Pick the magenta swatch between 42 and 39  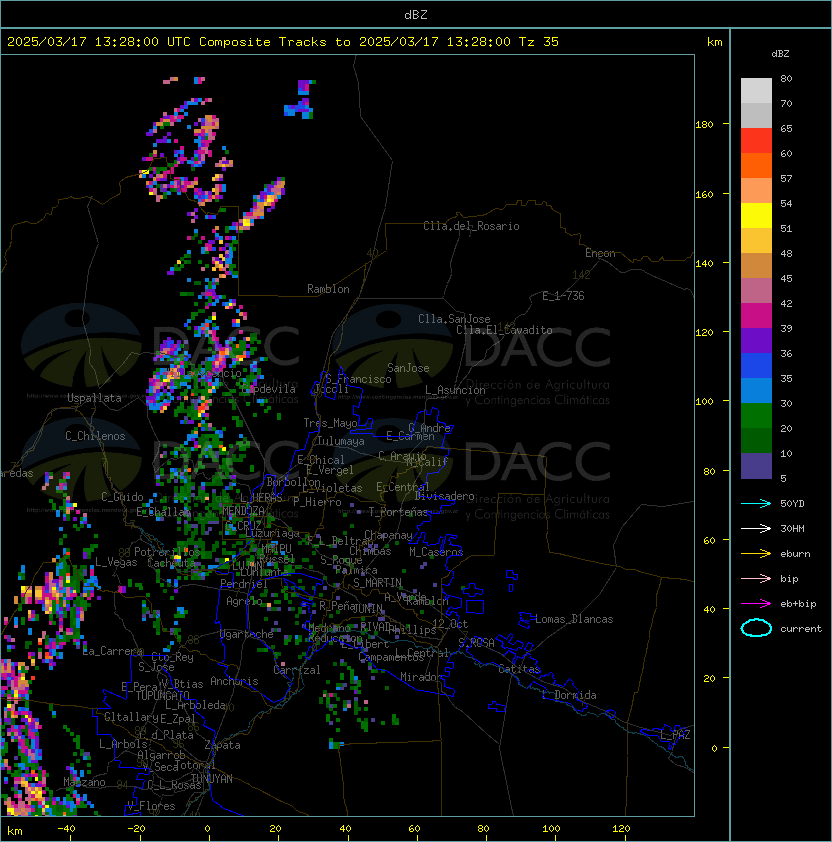(x=756, y=316)
